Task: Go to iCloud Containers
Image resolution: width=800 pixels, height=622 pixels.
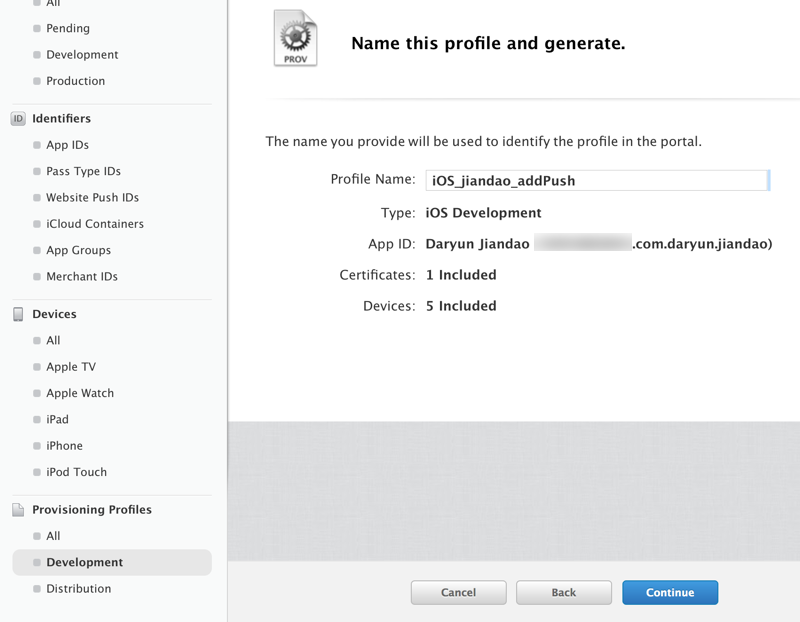Action: [94, 224]
